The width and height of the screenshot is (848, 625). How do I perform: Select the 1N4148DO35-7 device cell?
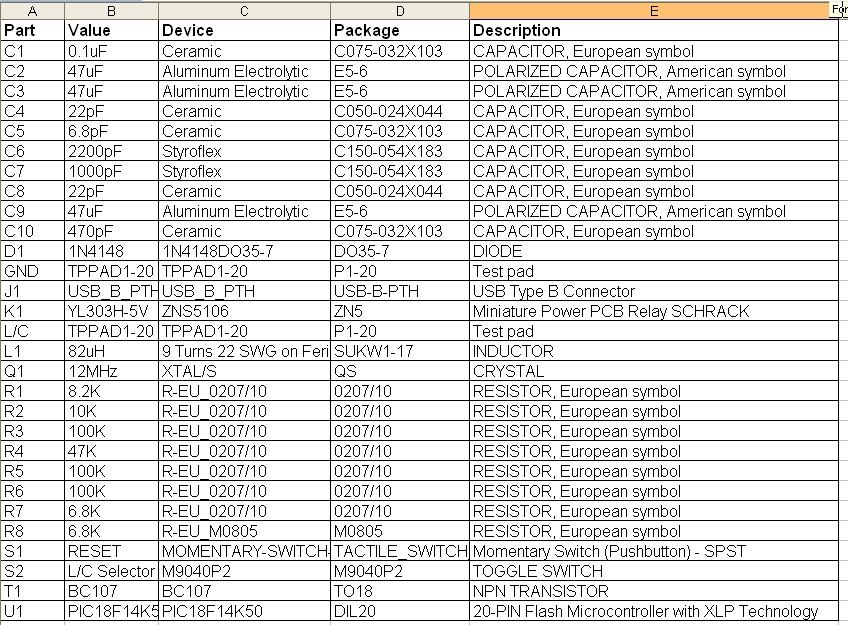tap(244, 251)
